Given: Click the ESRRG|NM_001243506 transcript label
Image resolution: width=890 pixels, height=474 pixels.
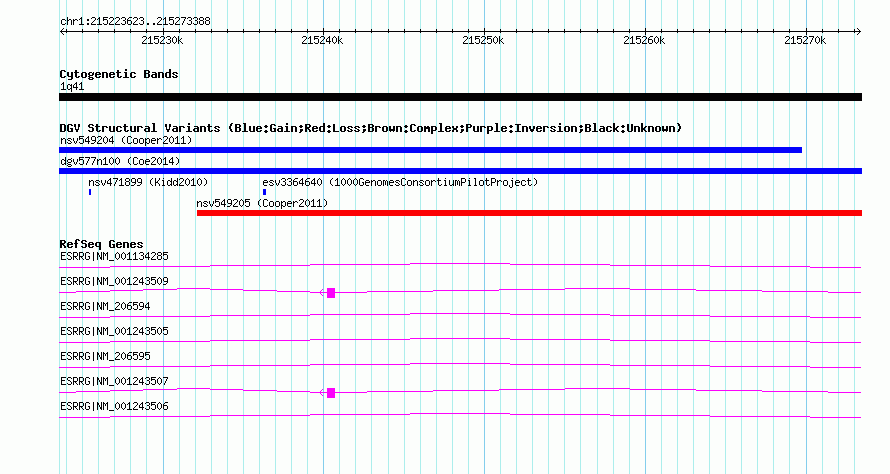Looking at the screenshot, I should 114,406.
